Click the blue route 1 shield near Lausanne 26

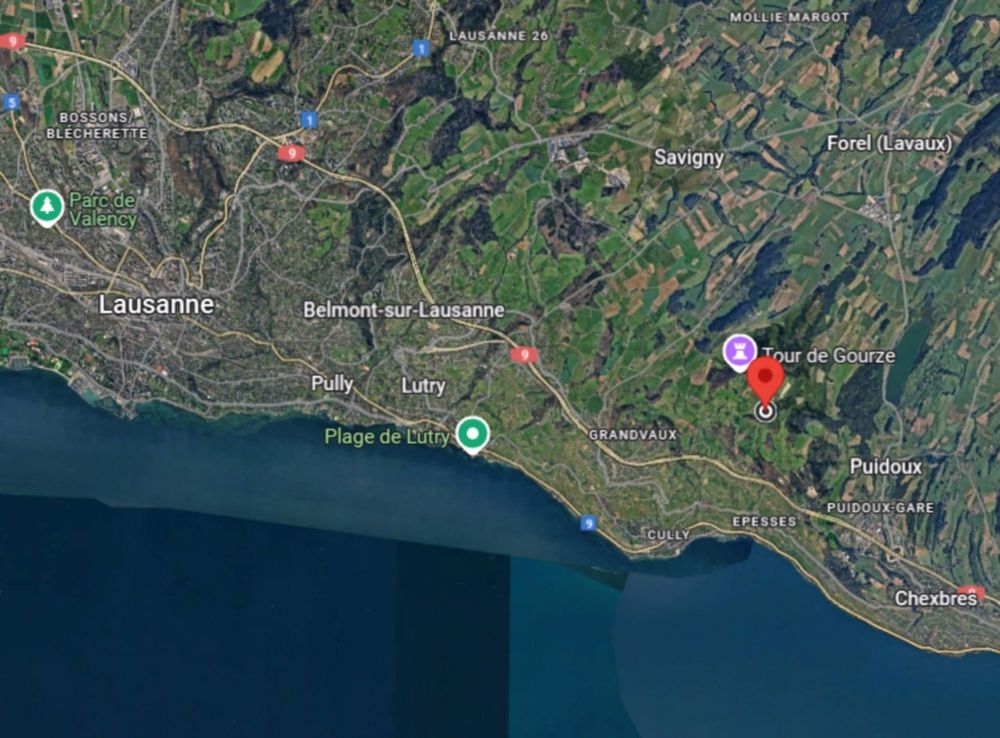pyautogui.click(x=420, y=48)
